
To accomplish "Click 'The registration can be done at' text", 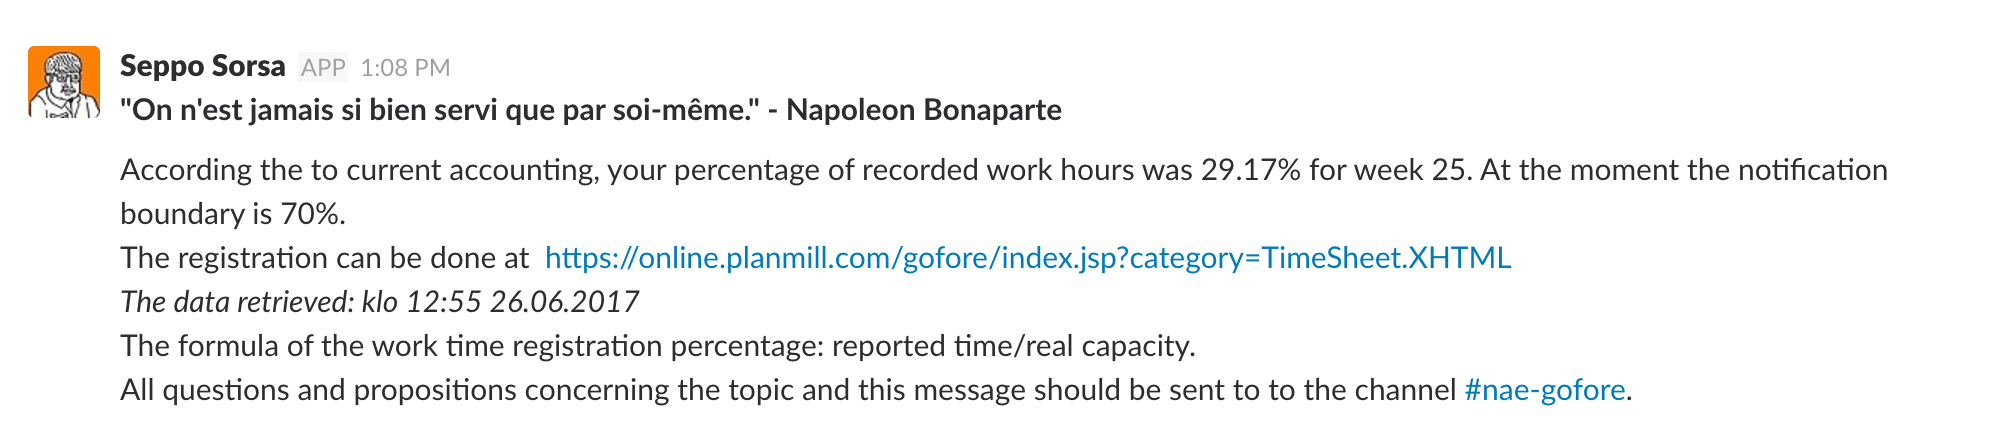I will (x=324, y=258).
